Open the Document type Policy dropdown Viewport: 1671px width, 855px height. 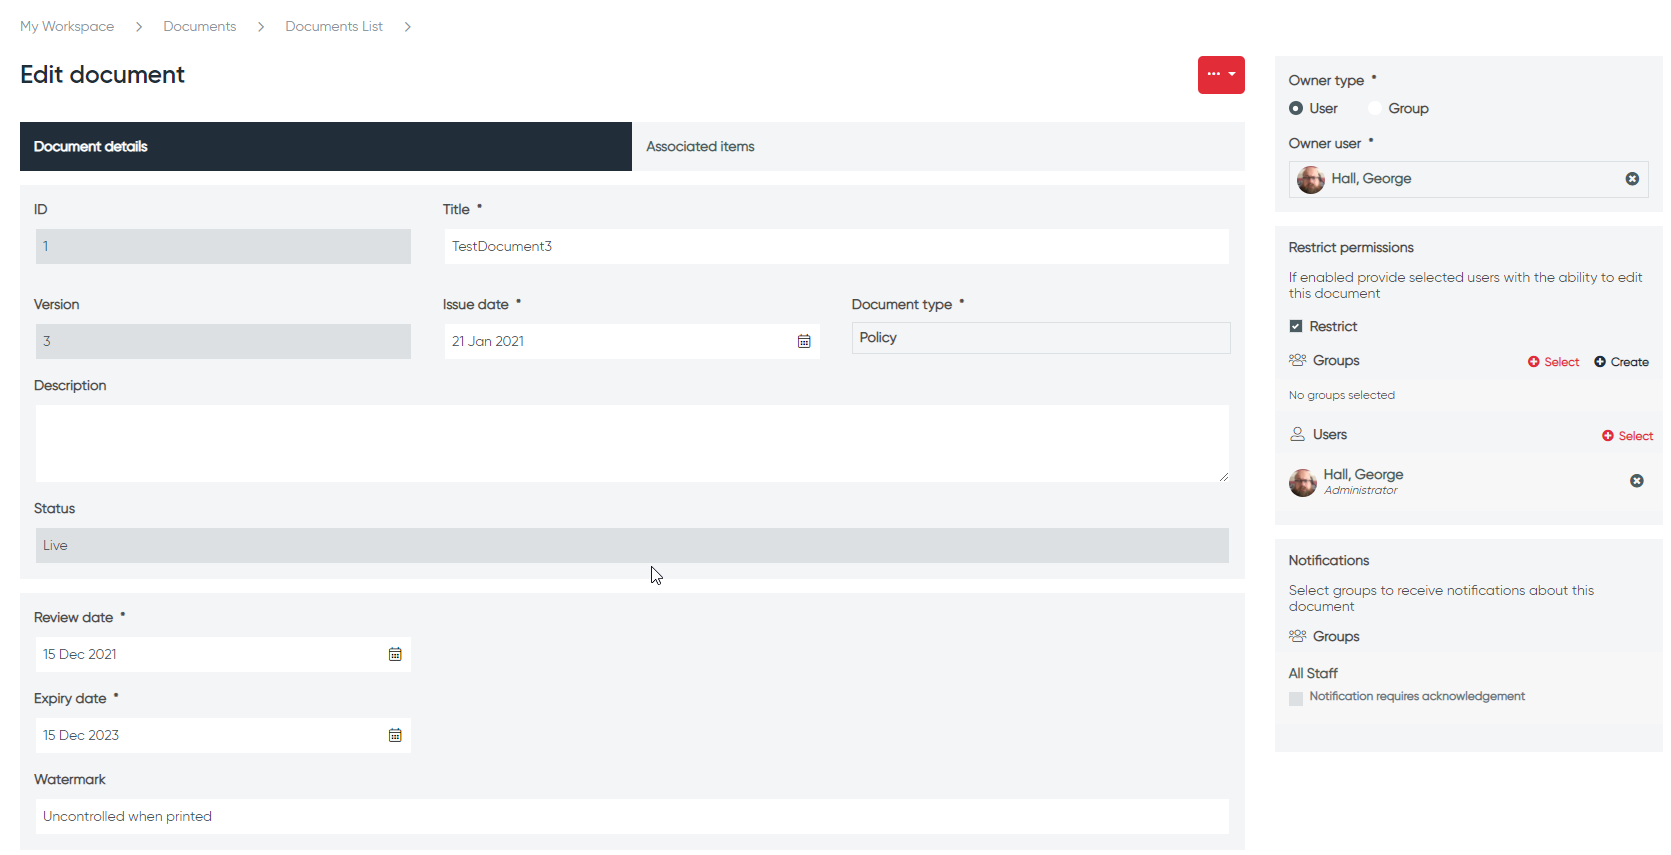[x=1041, y=338]
